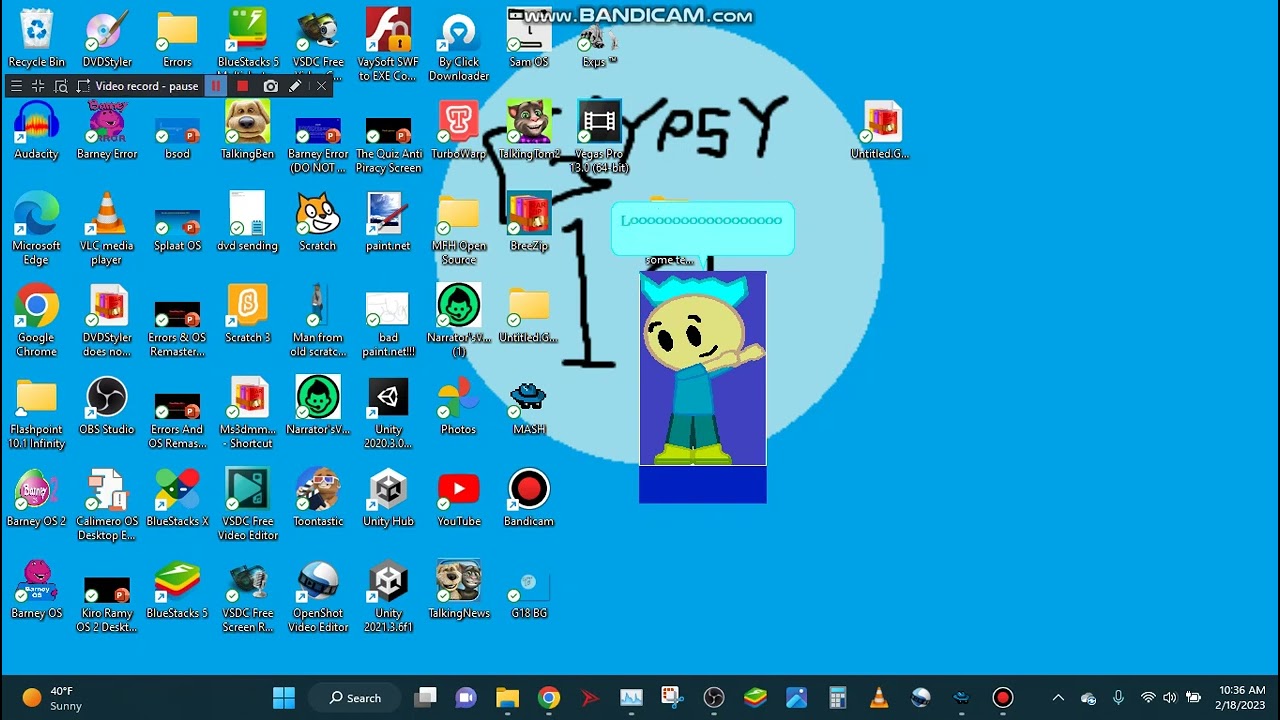This screenshot has width=1280, height=720.
Task: Select the BreeZip desktop icon
Action: pyautogui.click(x=529, y=222)
